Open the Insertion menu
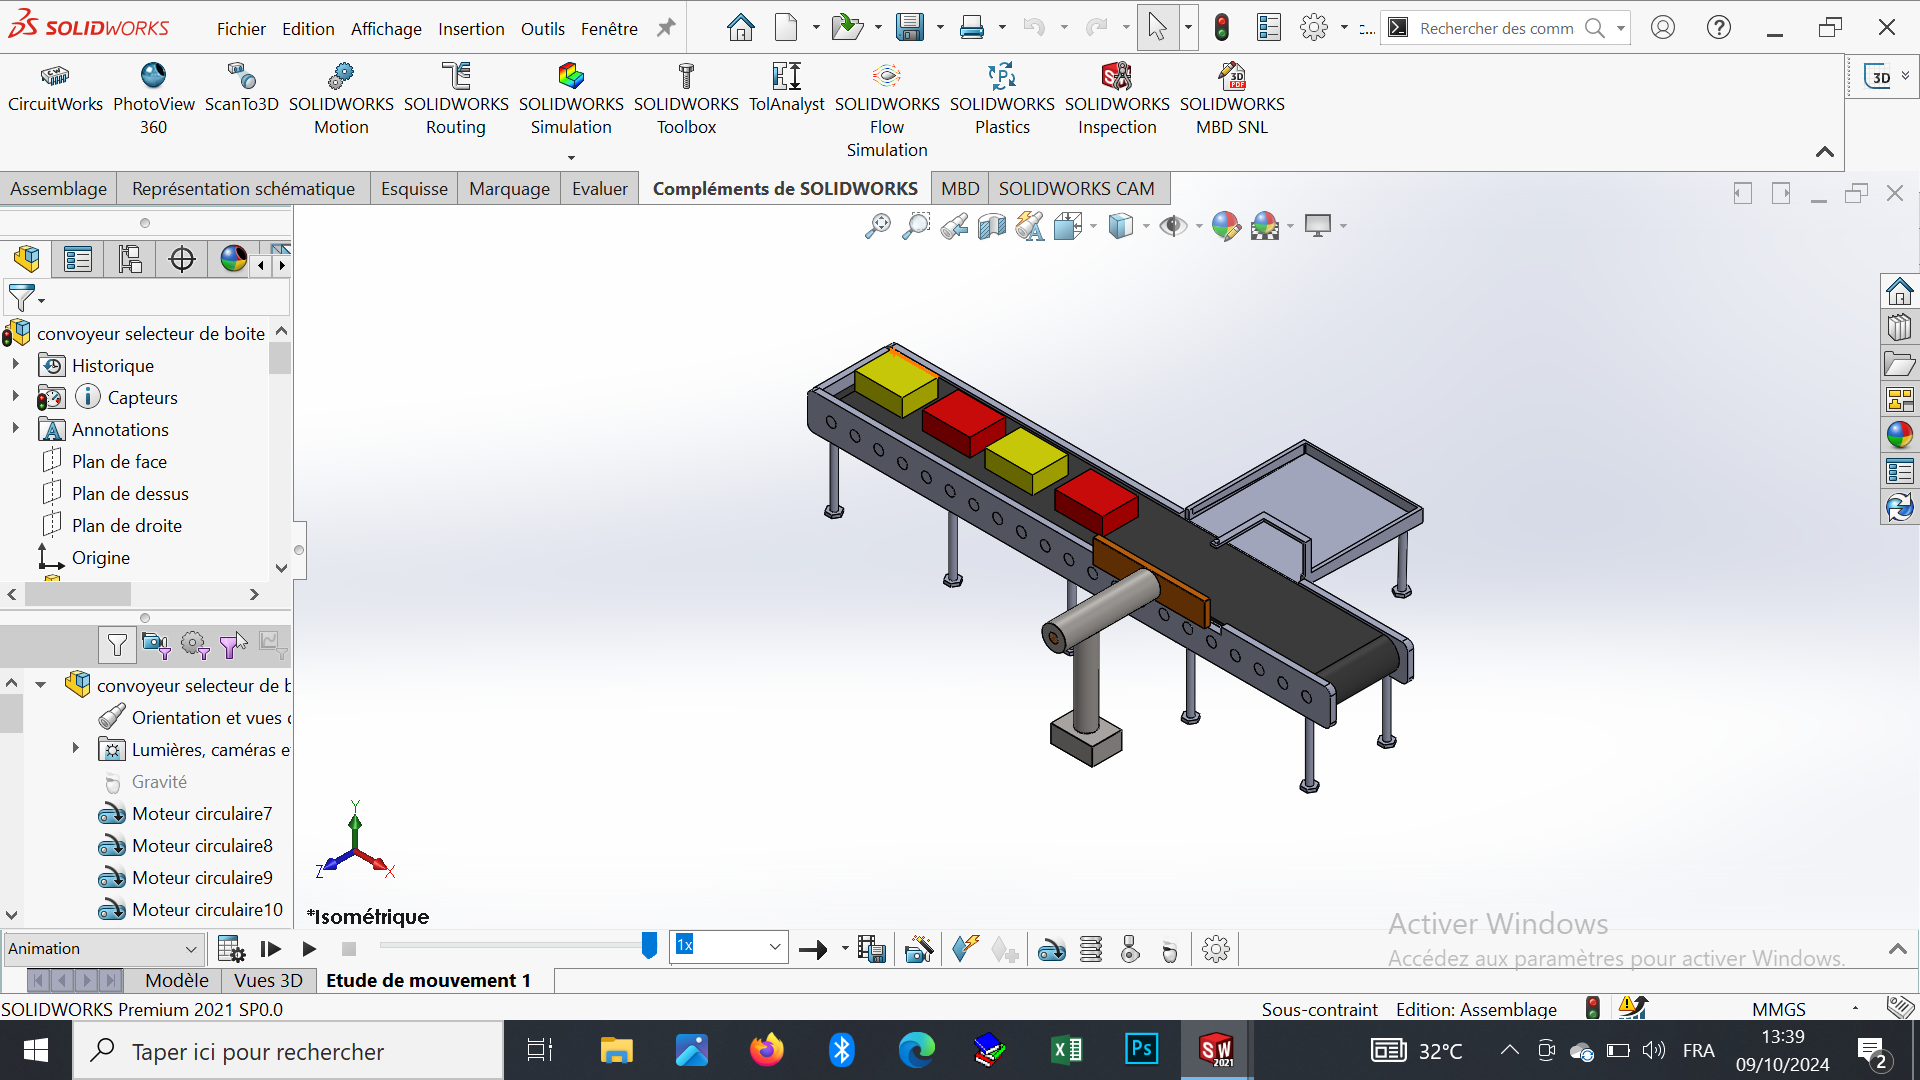The width and height of the screenshot is (1920, 1080). (471, 29)
